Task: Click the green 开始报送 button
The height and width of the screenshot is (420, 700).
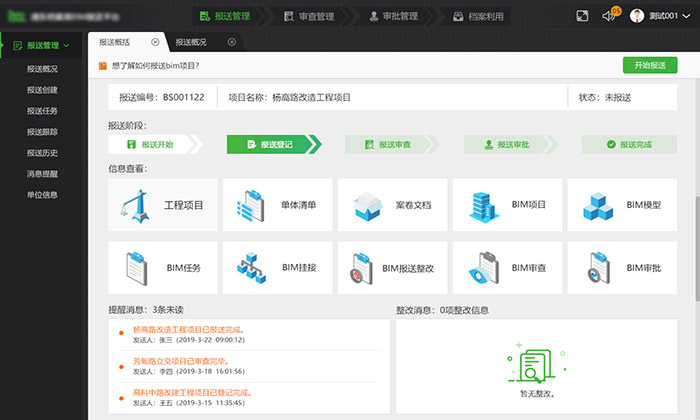Action: (x=649, y=65)
